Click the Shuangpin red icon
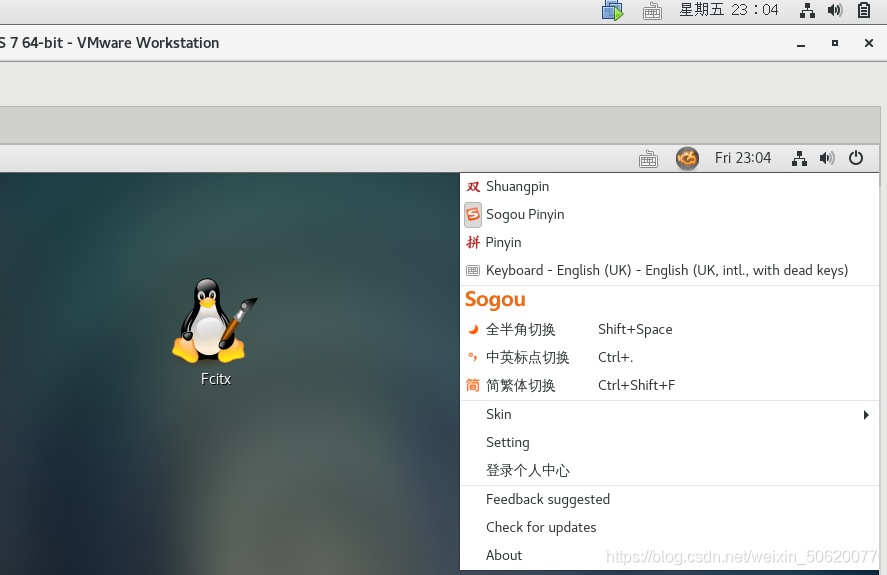Screen dimensions: 887x575 point(473,187)
